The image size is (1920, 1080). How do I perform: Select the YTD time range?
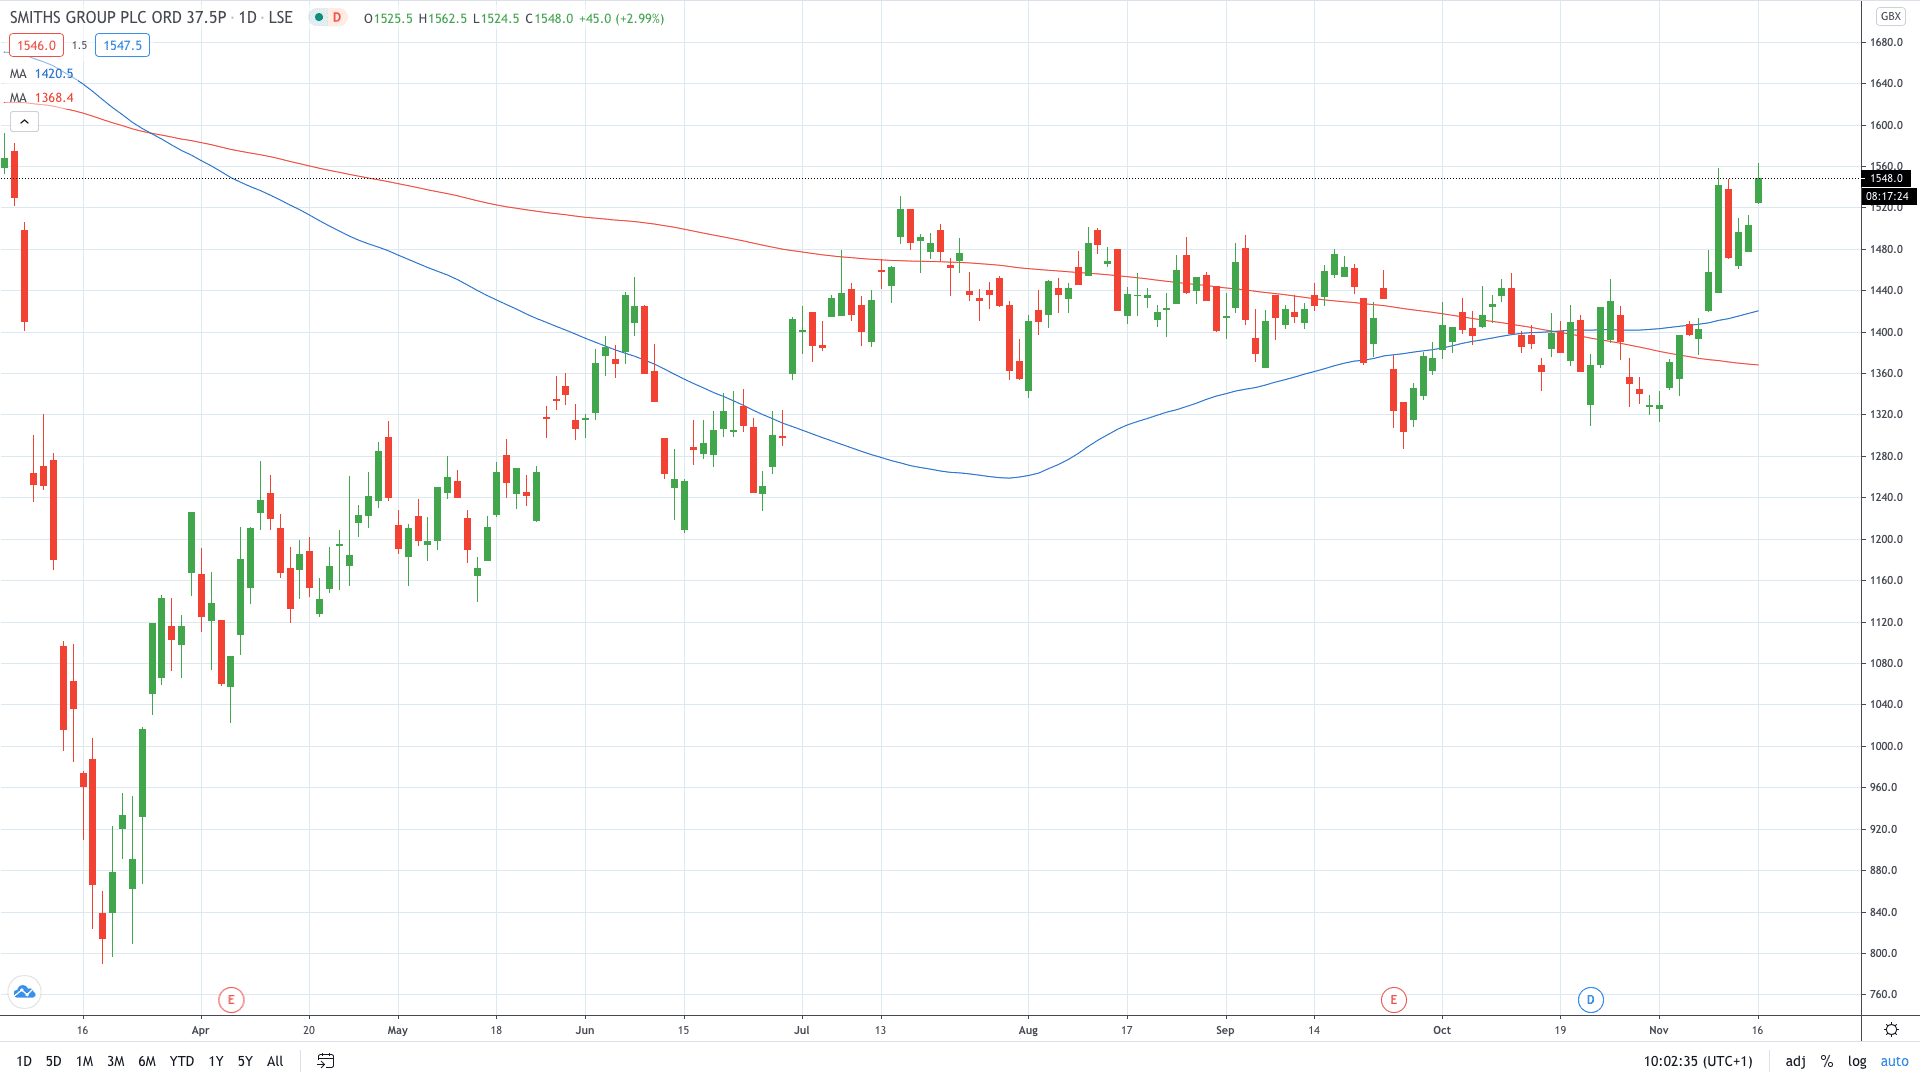click(x=182, y=1061)
